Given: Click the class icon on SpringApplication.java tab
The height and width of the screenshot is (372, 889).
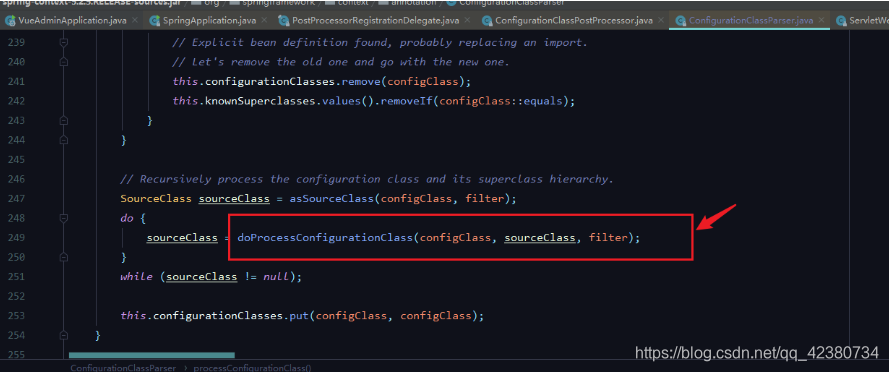Looking at the screenshot, I should (154, 20).
